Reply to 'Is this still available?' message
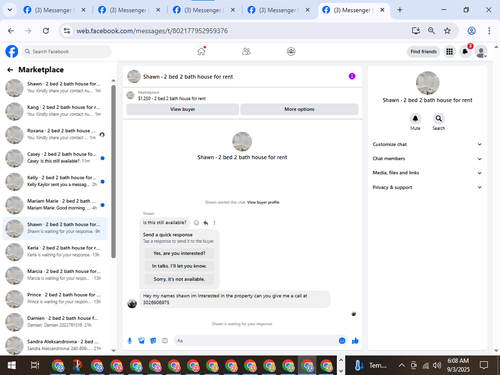 pyautogui.click(x=206, y=223)
